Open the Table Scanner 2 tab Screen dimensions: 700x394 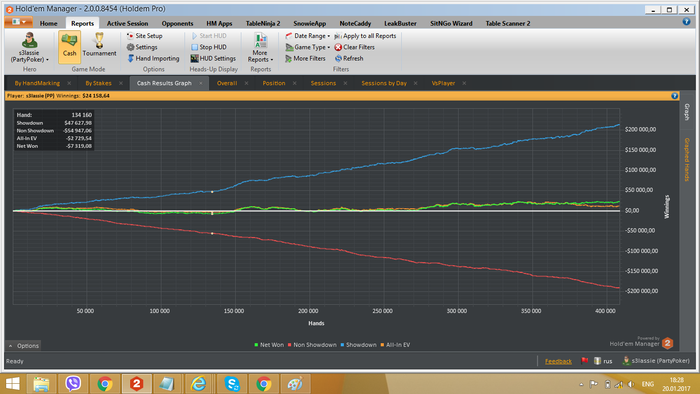(x=508, y=23)
